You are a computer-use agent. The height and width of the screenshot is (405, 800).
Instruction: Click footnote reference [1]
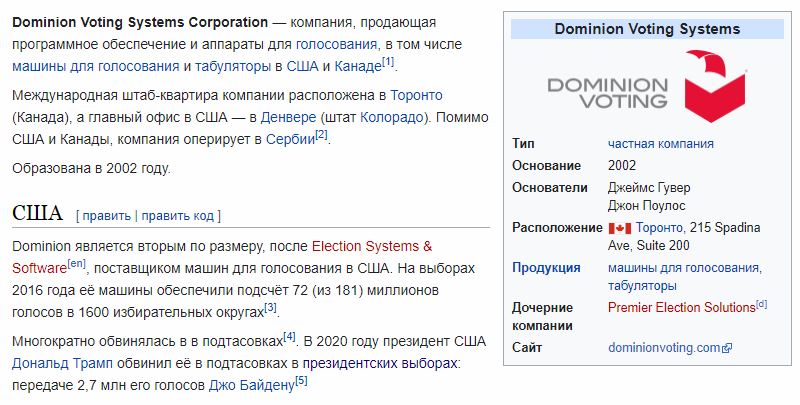pyautogui.click(x=388, y=62)
